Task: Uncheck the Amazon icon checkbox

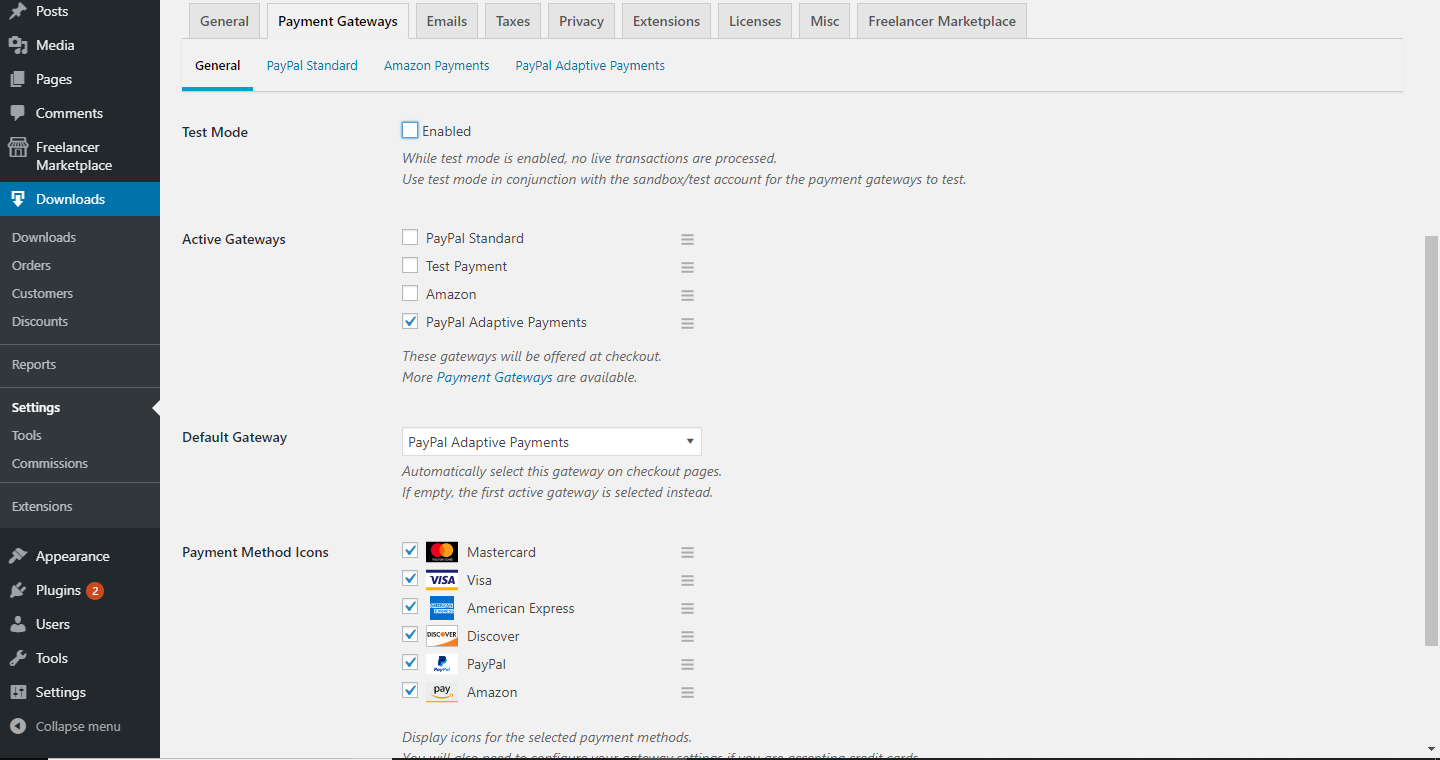Action: 410,690
